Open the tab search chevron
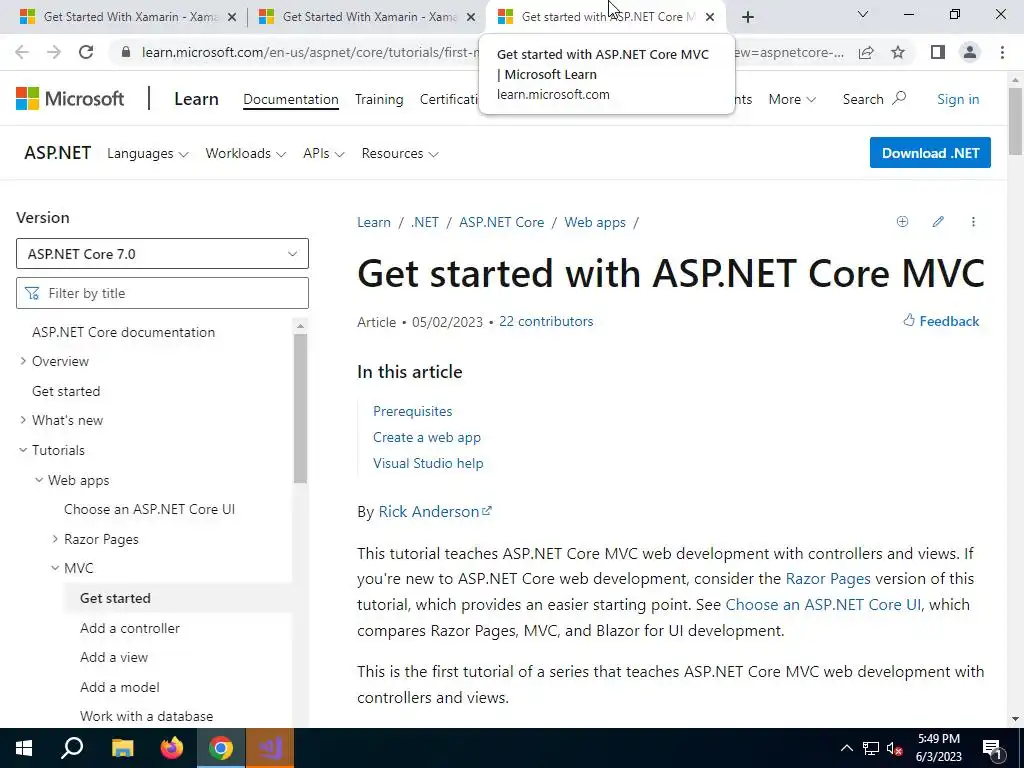The image size is (1024, 768). [x=863, y=14]
